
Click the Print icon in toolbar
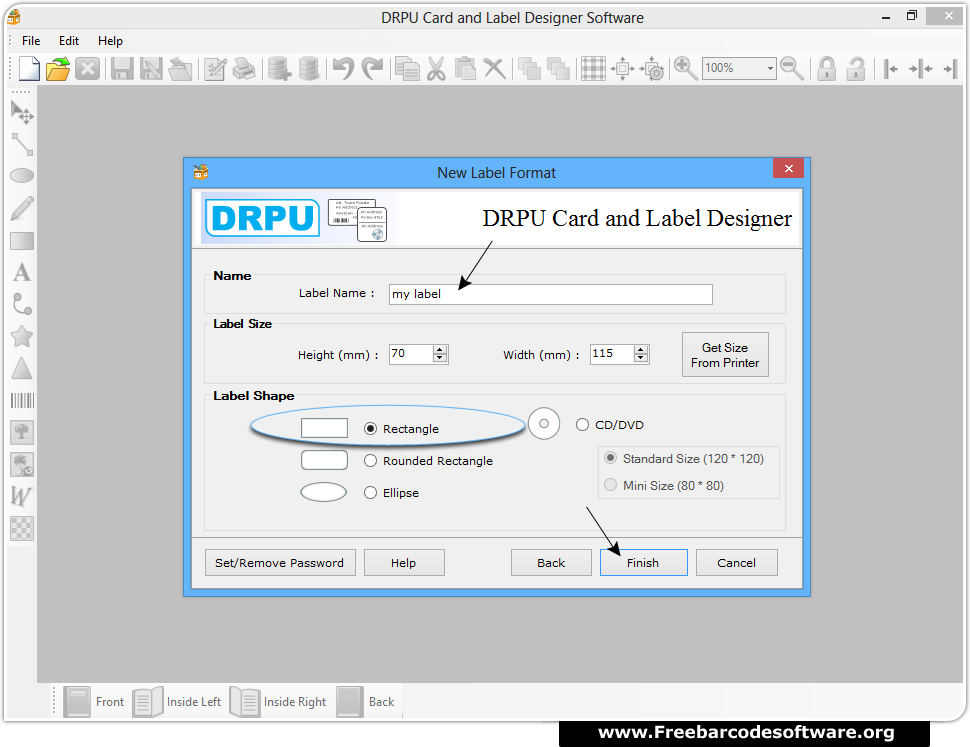(x=244, y=68)
